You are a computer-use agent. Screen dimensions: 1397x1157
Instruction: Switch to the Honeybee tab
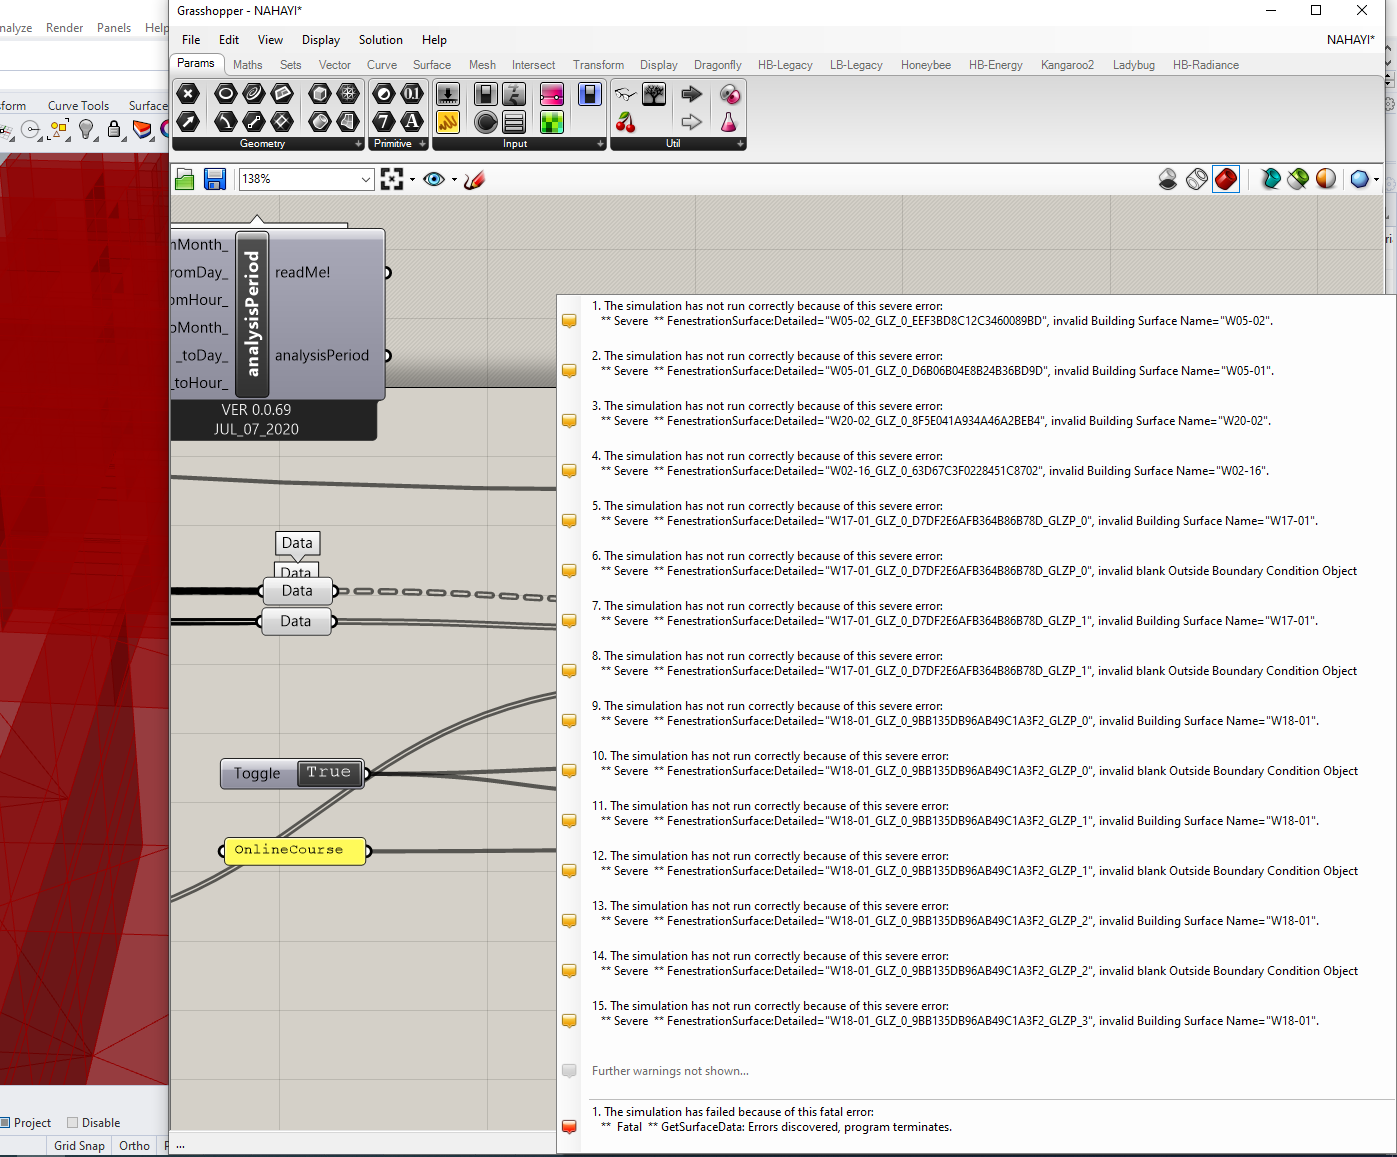coord(926,65)
